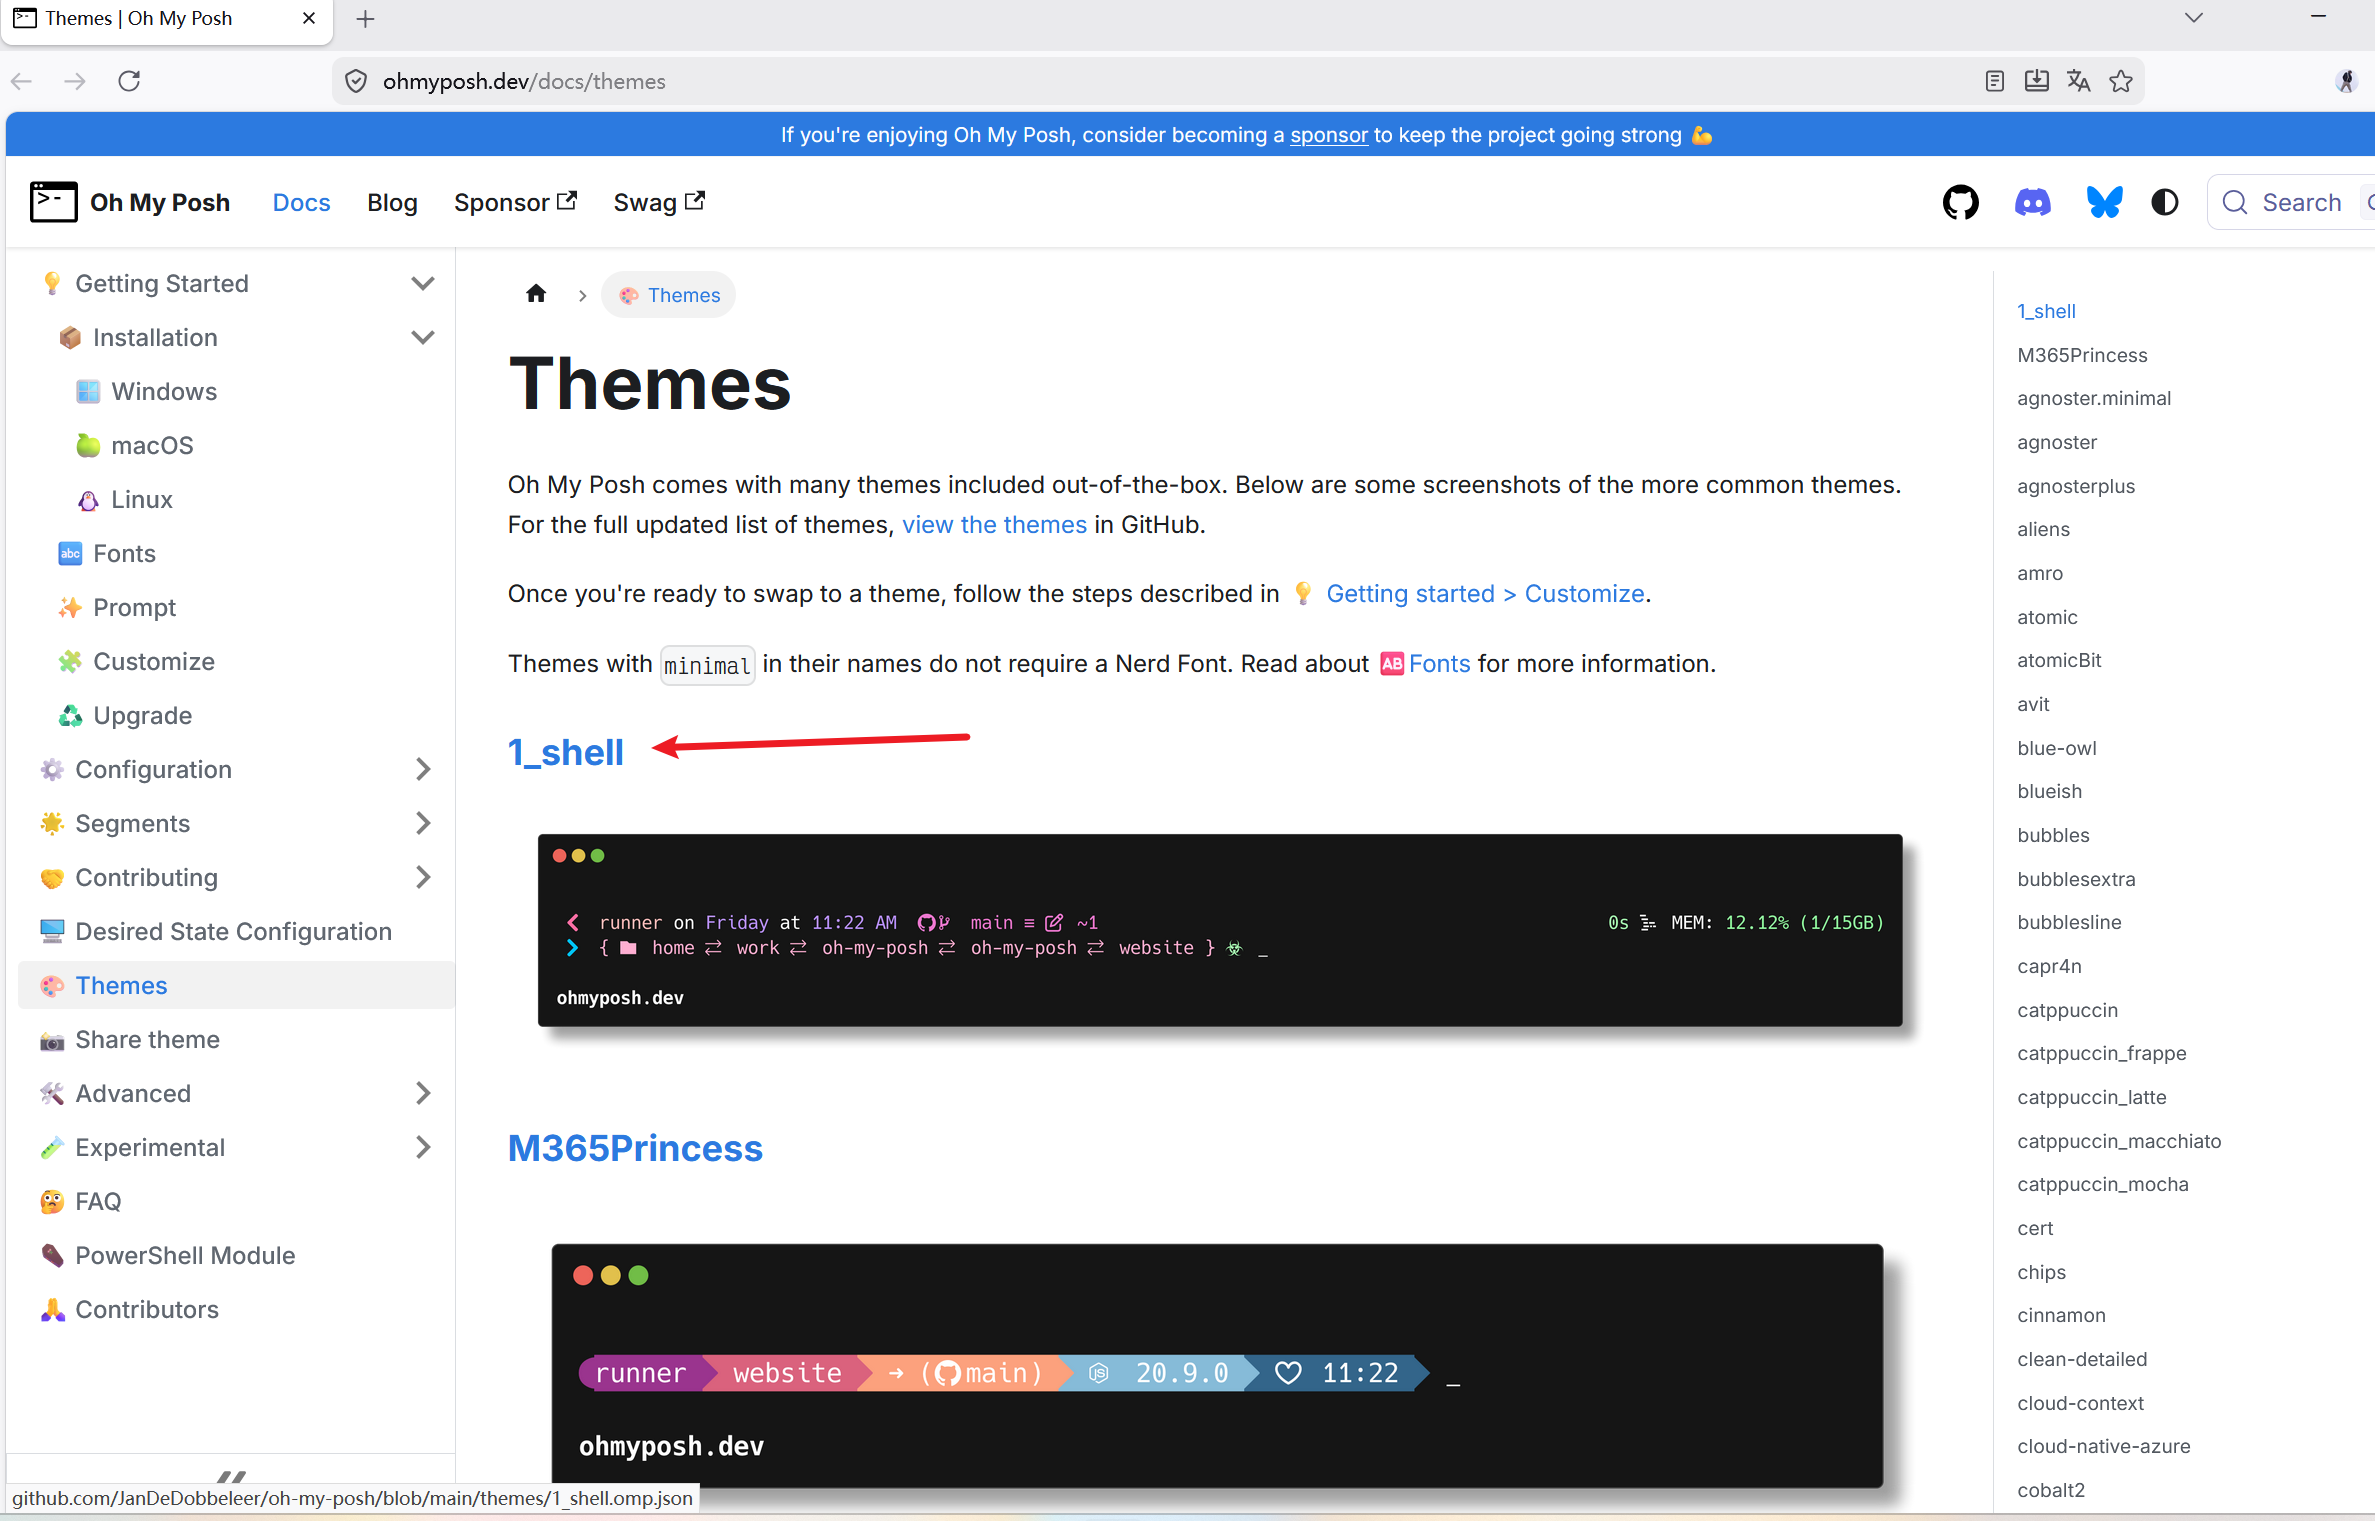This screenshot has width=2375, height=1521.
Task: Open Share theme in the sidebar
Action: click(147, 1040)
